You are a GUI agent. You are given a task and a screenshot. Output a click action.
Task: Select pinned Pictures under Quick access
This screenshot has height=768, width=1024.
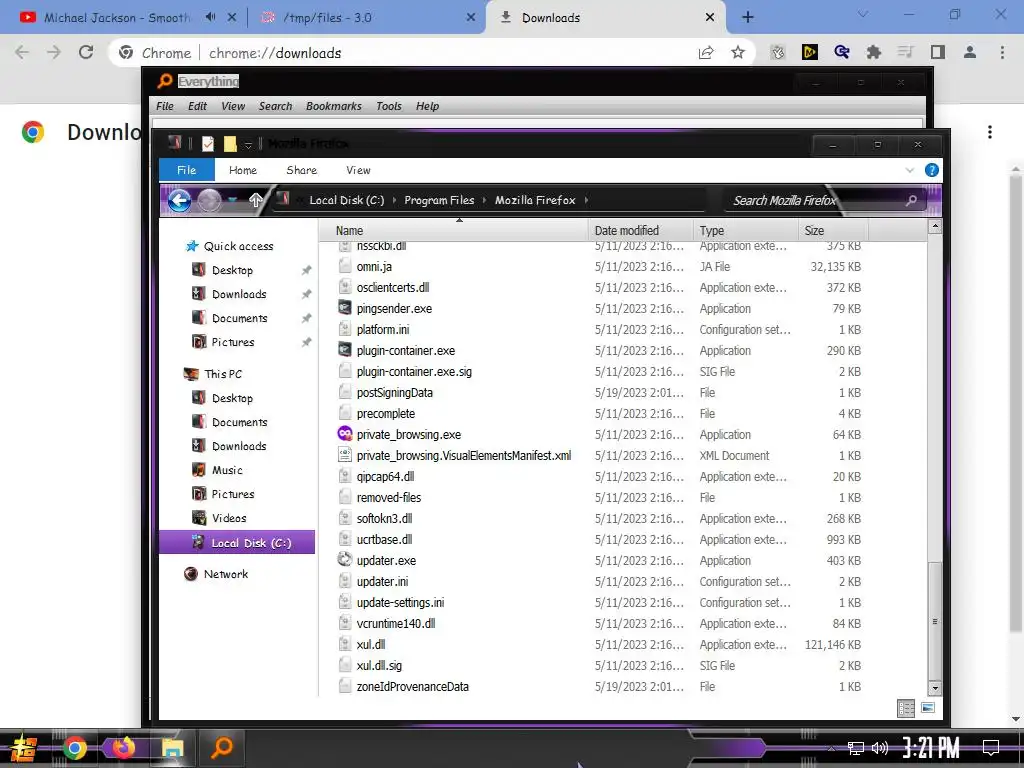(x=232, y=342)
